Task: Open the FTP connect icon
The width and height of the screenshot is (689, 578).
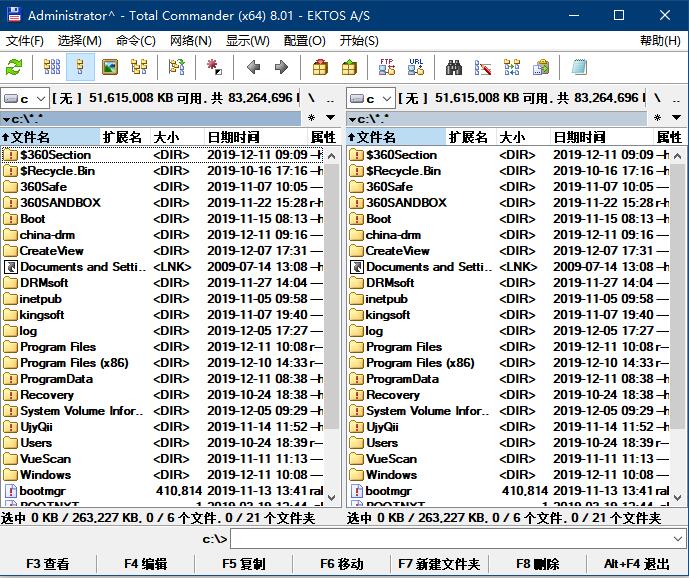Action: tap(387, 68)
